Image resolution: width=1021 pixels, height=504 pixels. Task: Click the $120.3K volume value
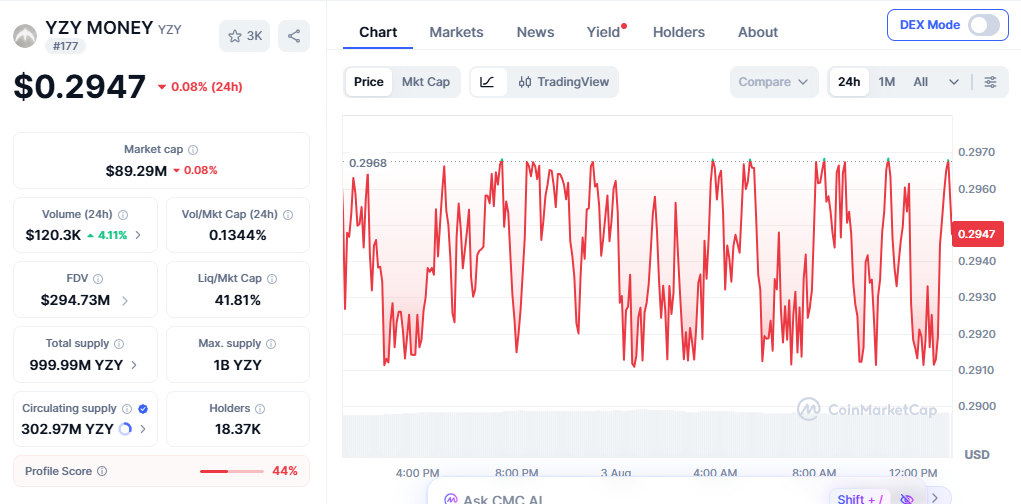tap(53, 235)
